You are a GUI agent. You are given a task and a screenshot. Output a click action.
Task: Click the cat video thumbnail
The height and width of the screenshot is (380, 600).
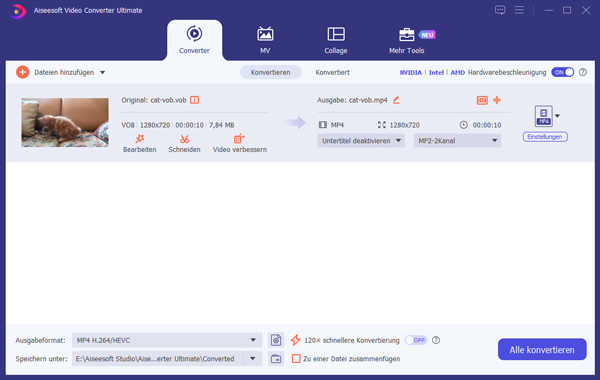tap(65, 122)
